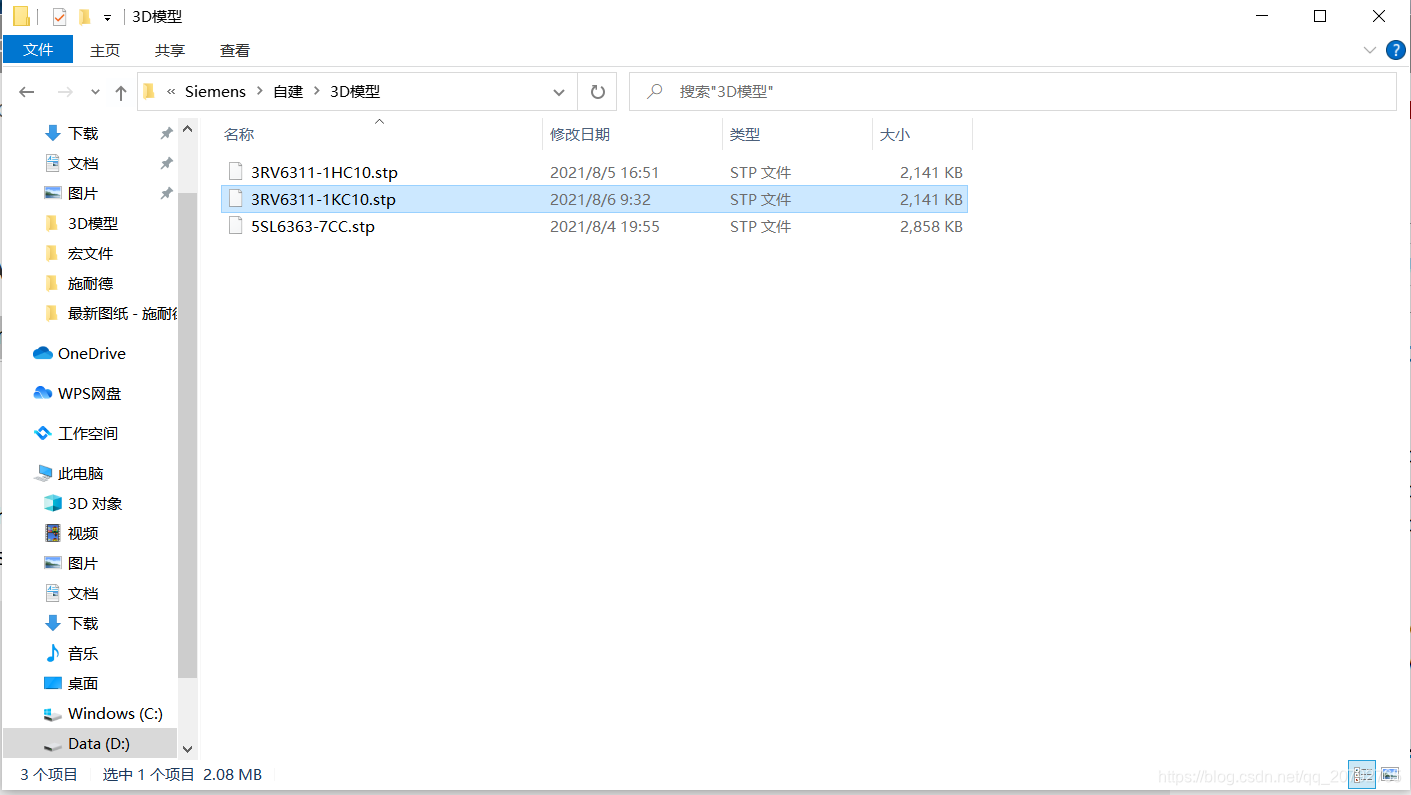The width and height of the screenshot is (1411, 795).
Task: Switch to the 共享 ribbon tab
Action: pyautogui.click(x=170, y=50)
